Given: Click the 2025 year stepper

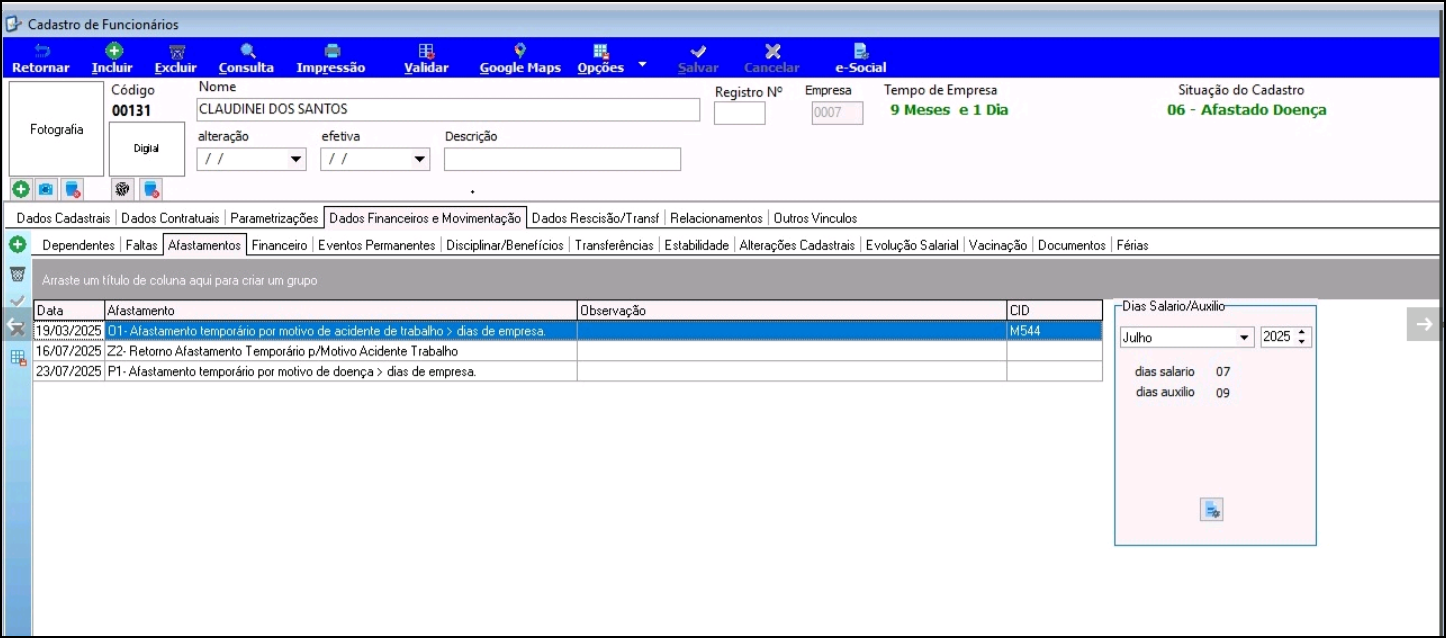Looking at the screenshot, I should (1301, 338).
